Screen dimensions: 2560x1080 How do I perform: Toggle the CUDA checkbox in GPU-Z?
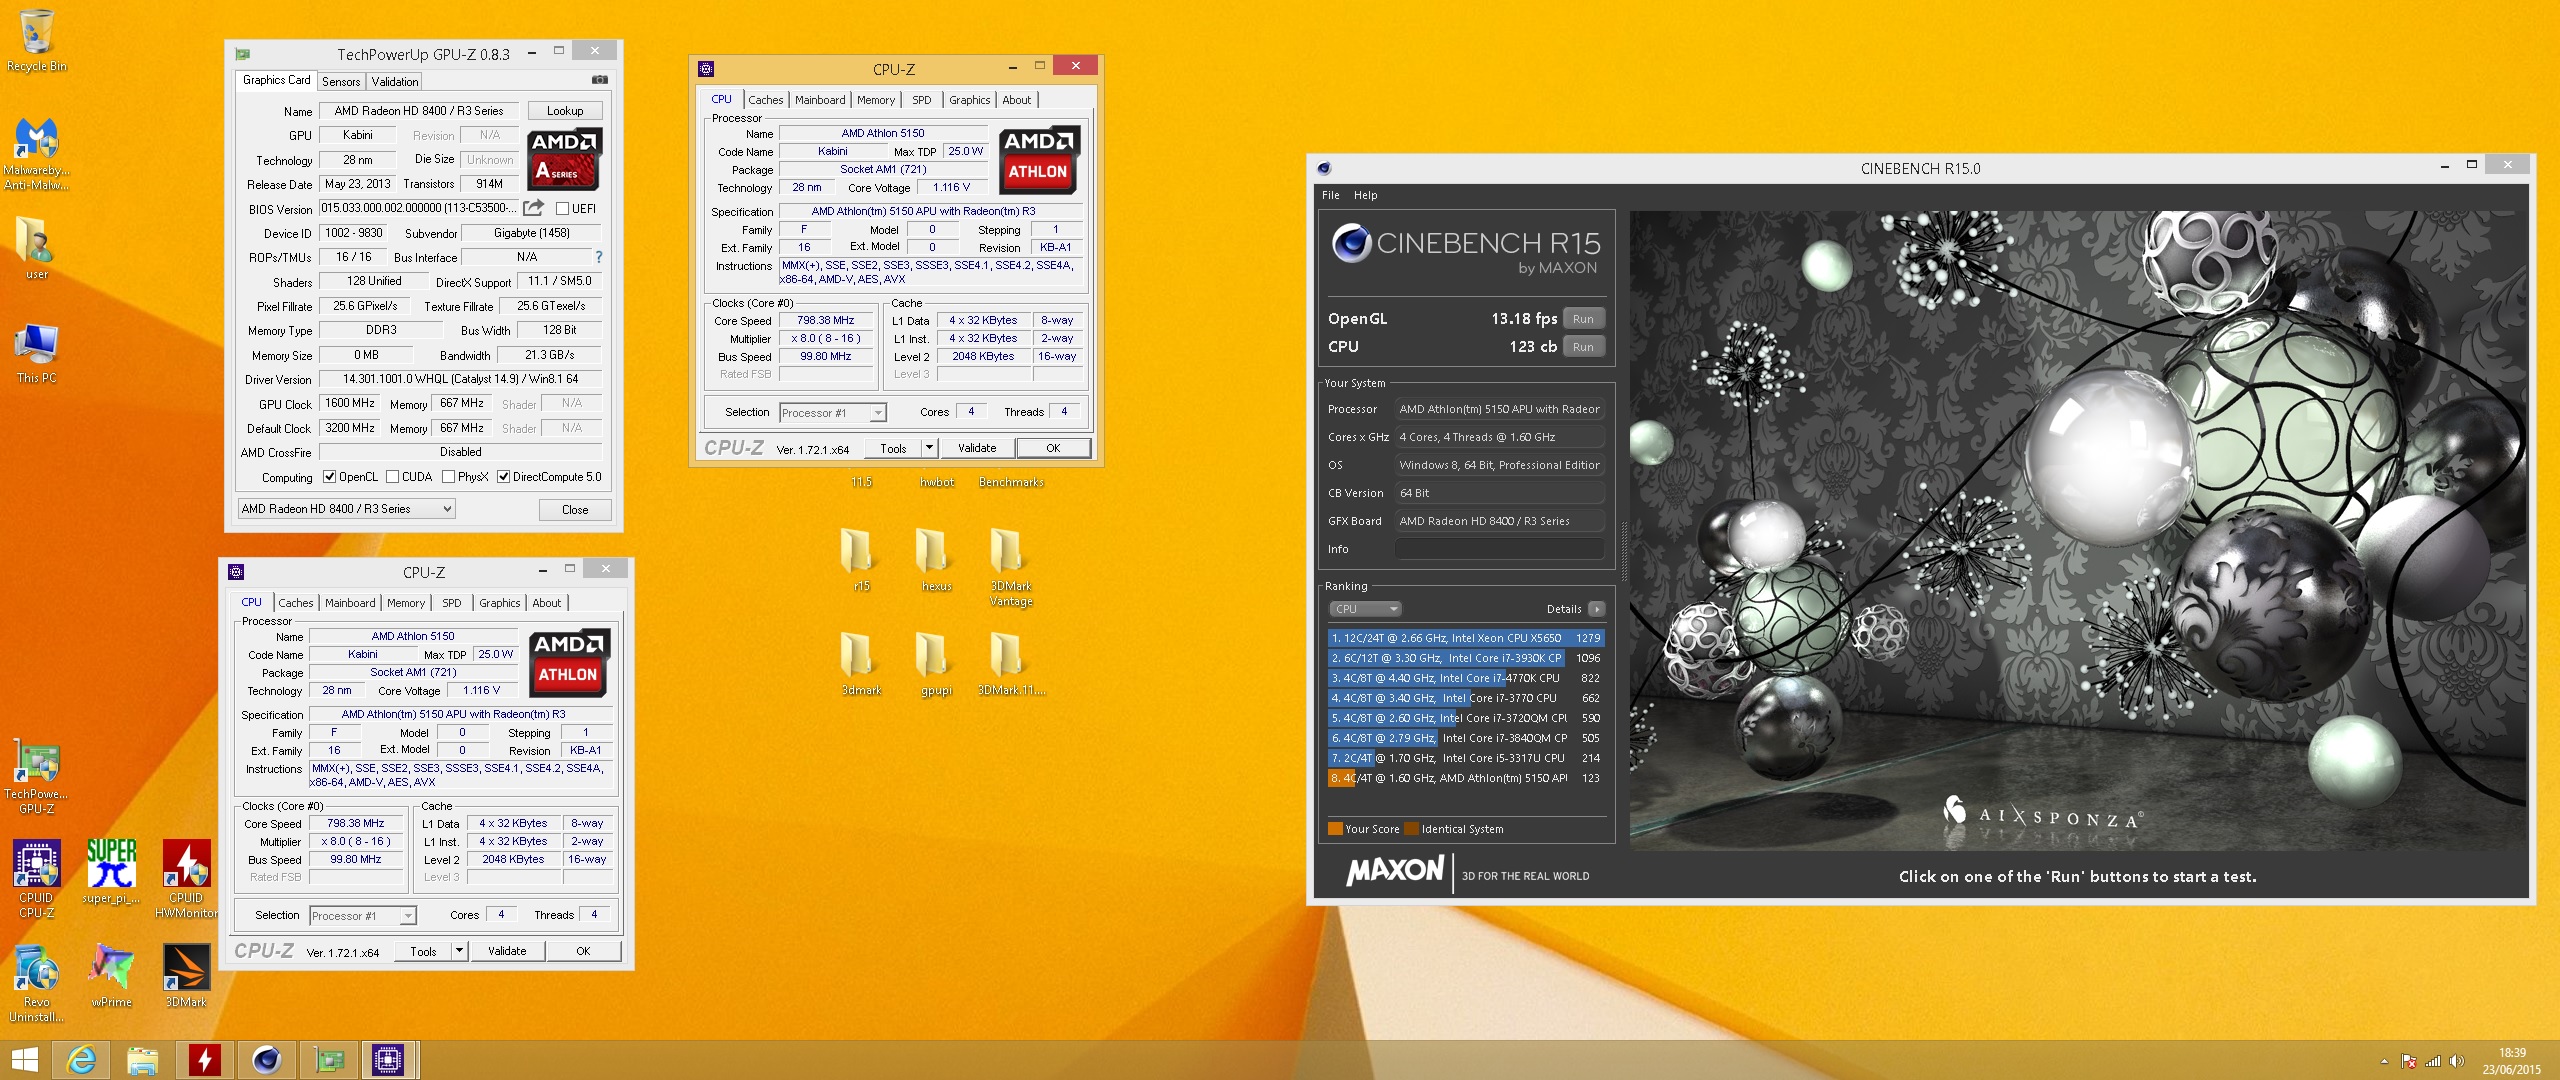point(392,477)
